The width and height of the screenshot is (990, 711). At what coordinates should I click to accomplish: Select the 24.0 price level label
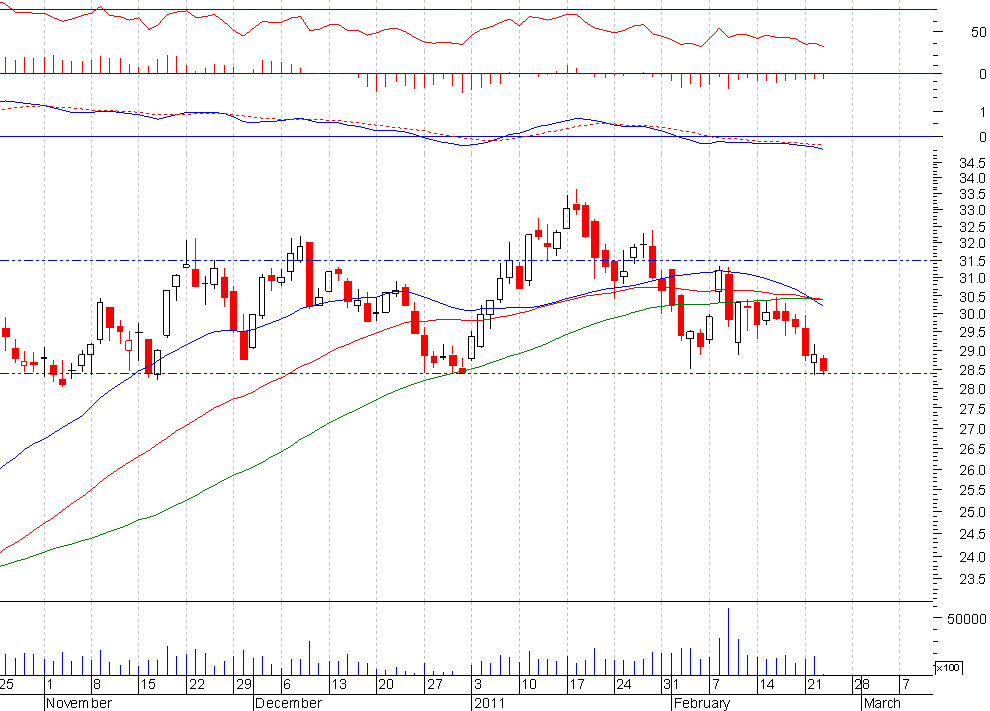[x=972, y=558]
